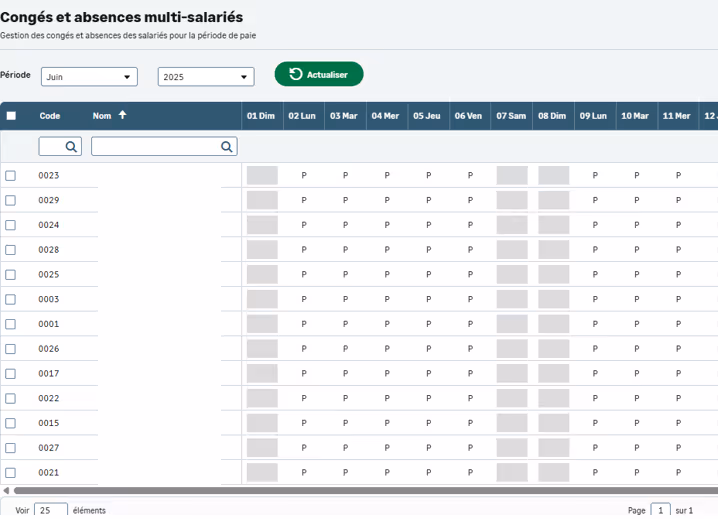Open the Juin month dropdown
This screenshot has height=519, width=718.
(x=89, y=77)
